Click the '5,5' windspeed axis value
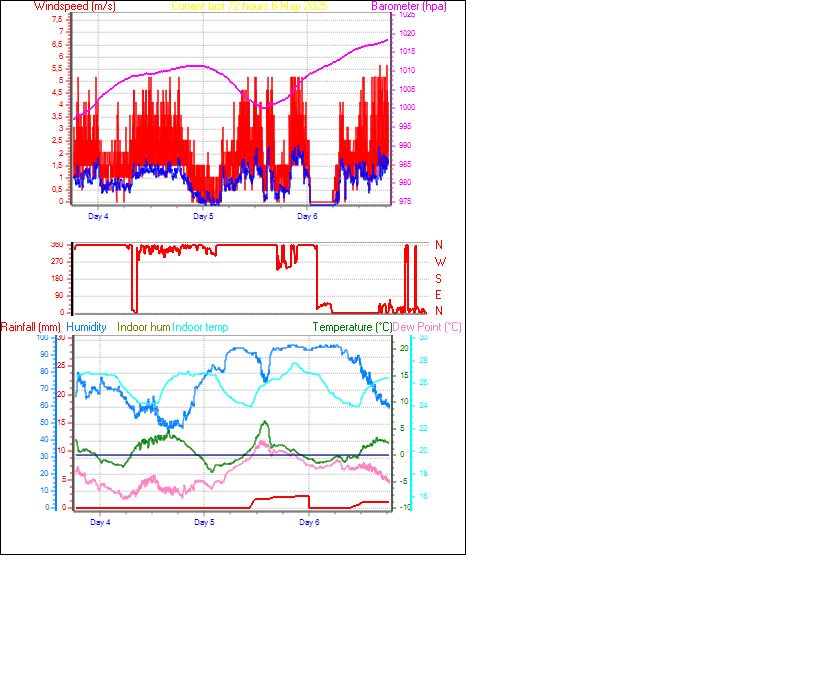 pyautogui.click(x=57, y=68)
